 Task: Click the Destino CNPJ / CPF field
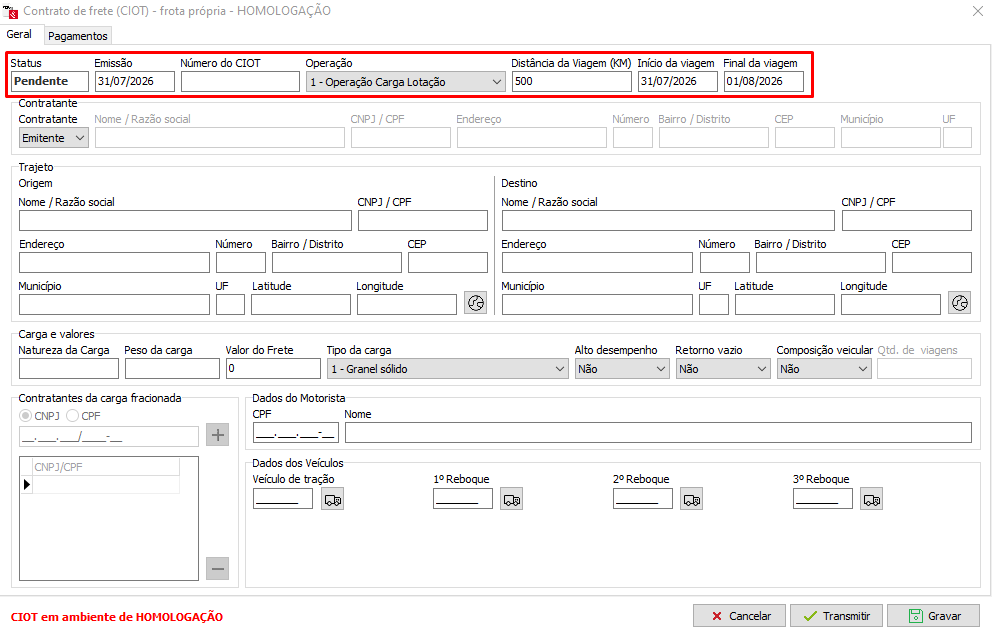[907, 220]
